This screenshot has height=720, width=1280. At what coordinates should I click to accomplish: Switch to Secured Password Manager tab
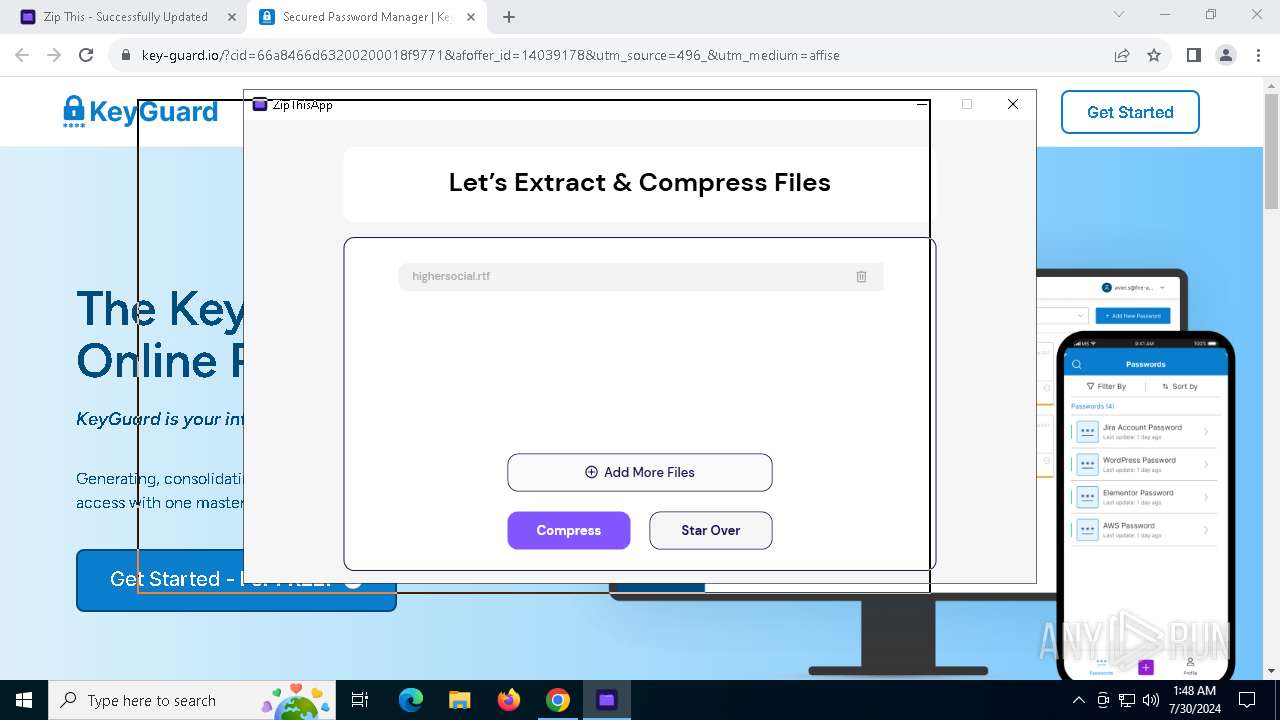point(365,17)
